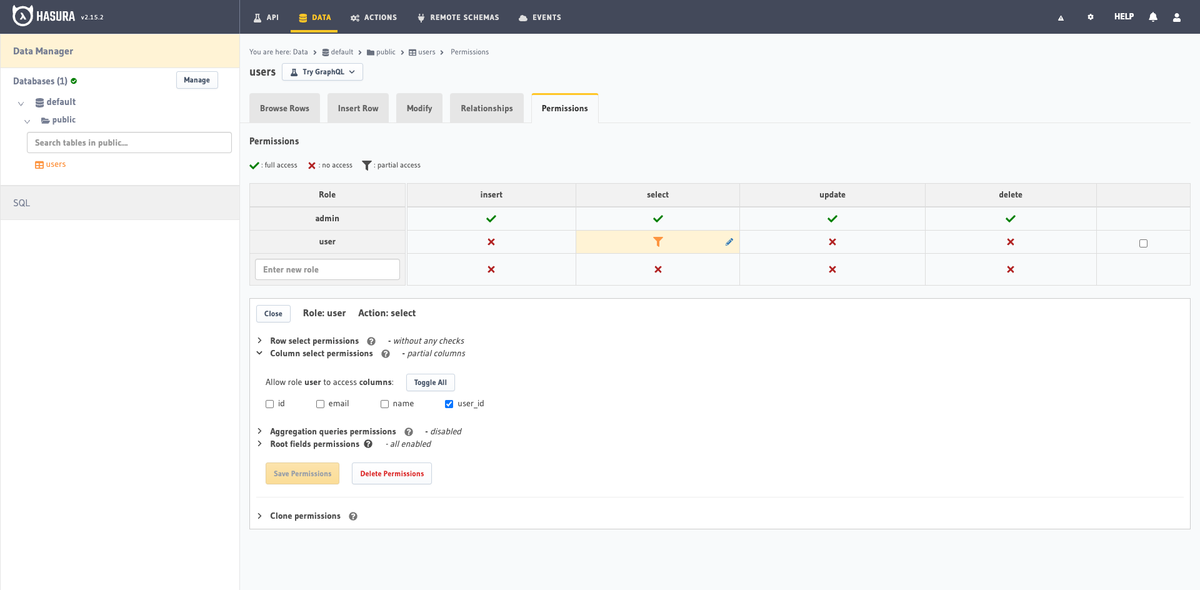This screenshot has height=590, width=1200.
Task: Focus the Enter new role field
Action: (327, 270)
